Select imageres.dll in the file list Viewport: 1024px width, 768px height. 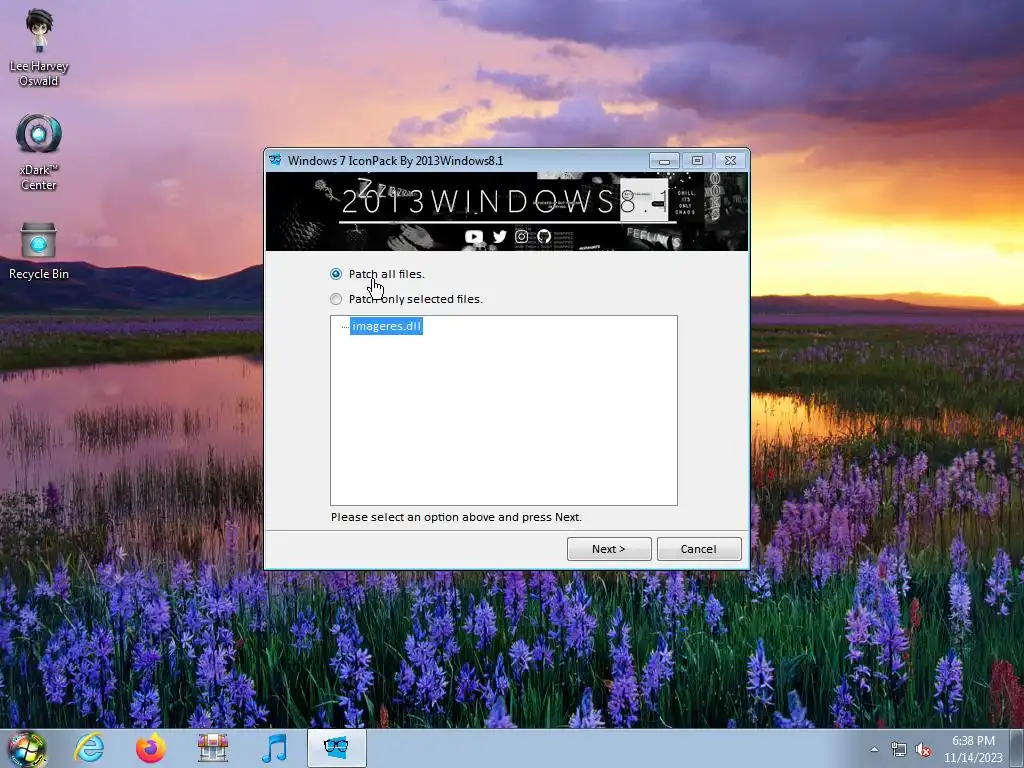click(386, 326)
